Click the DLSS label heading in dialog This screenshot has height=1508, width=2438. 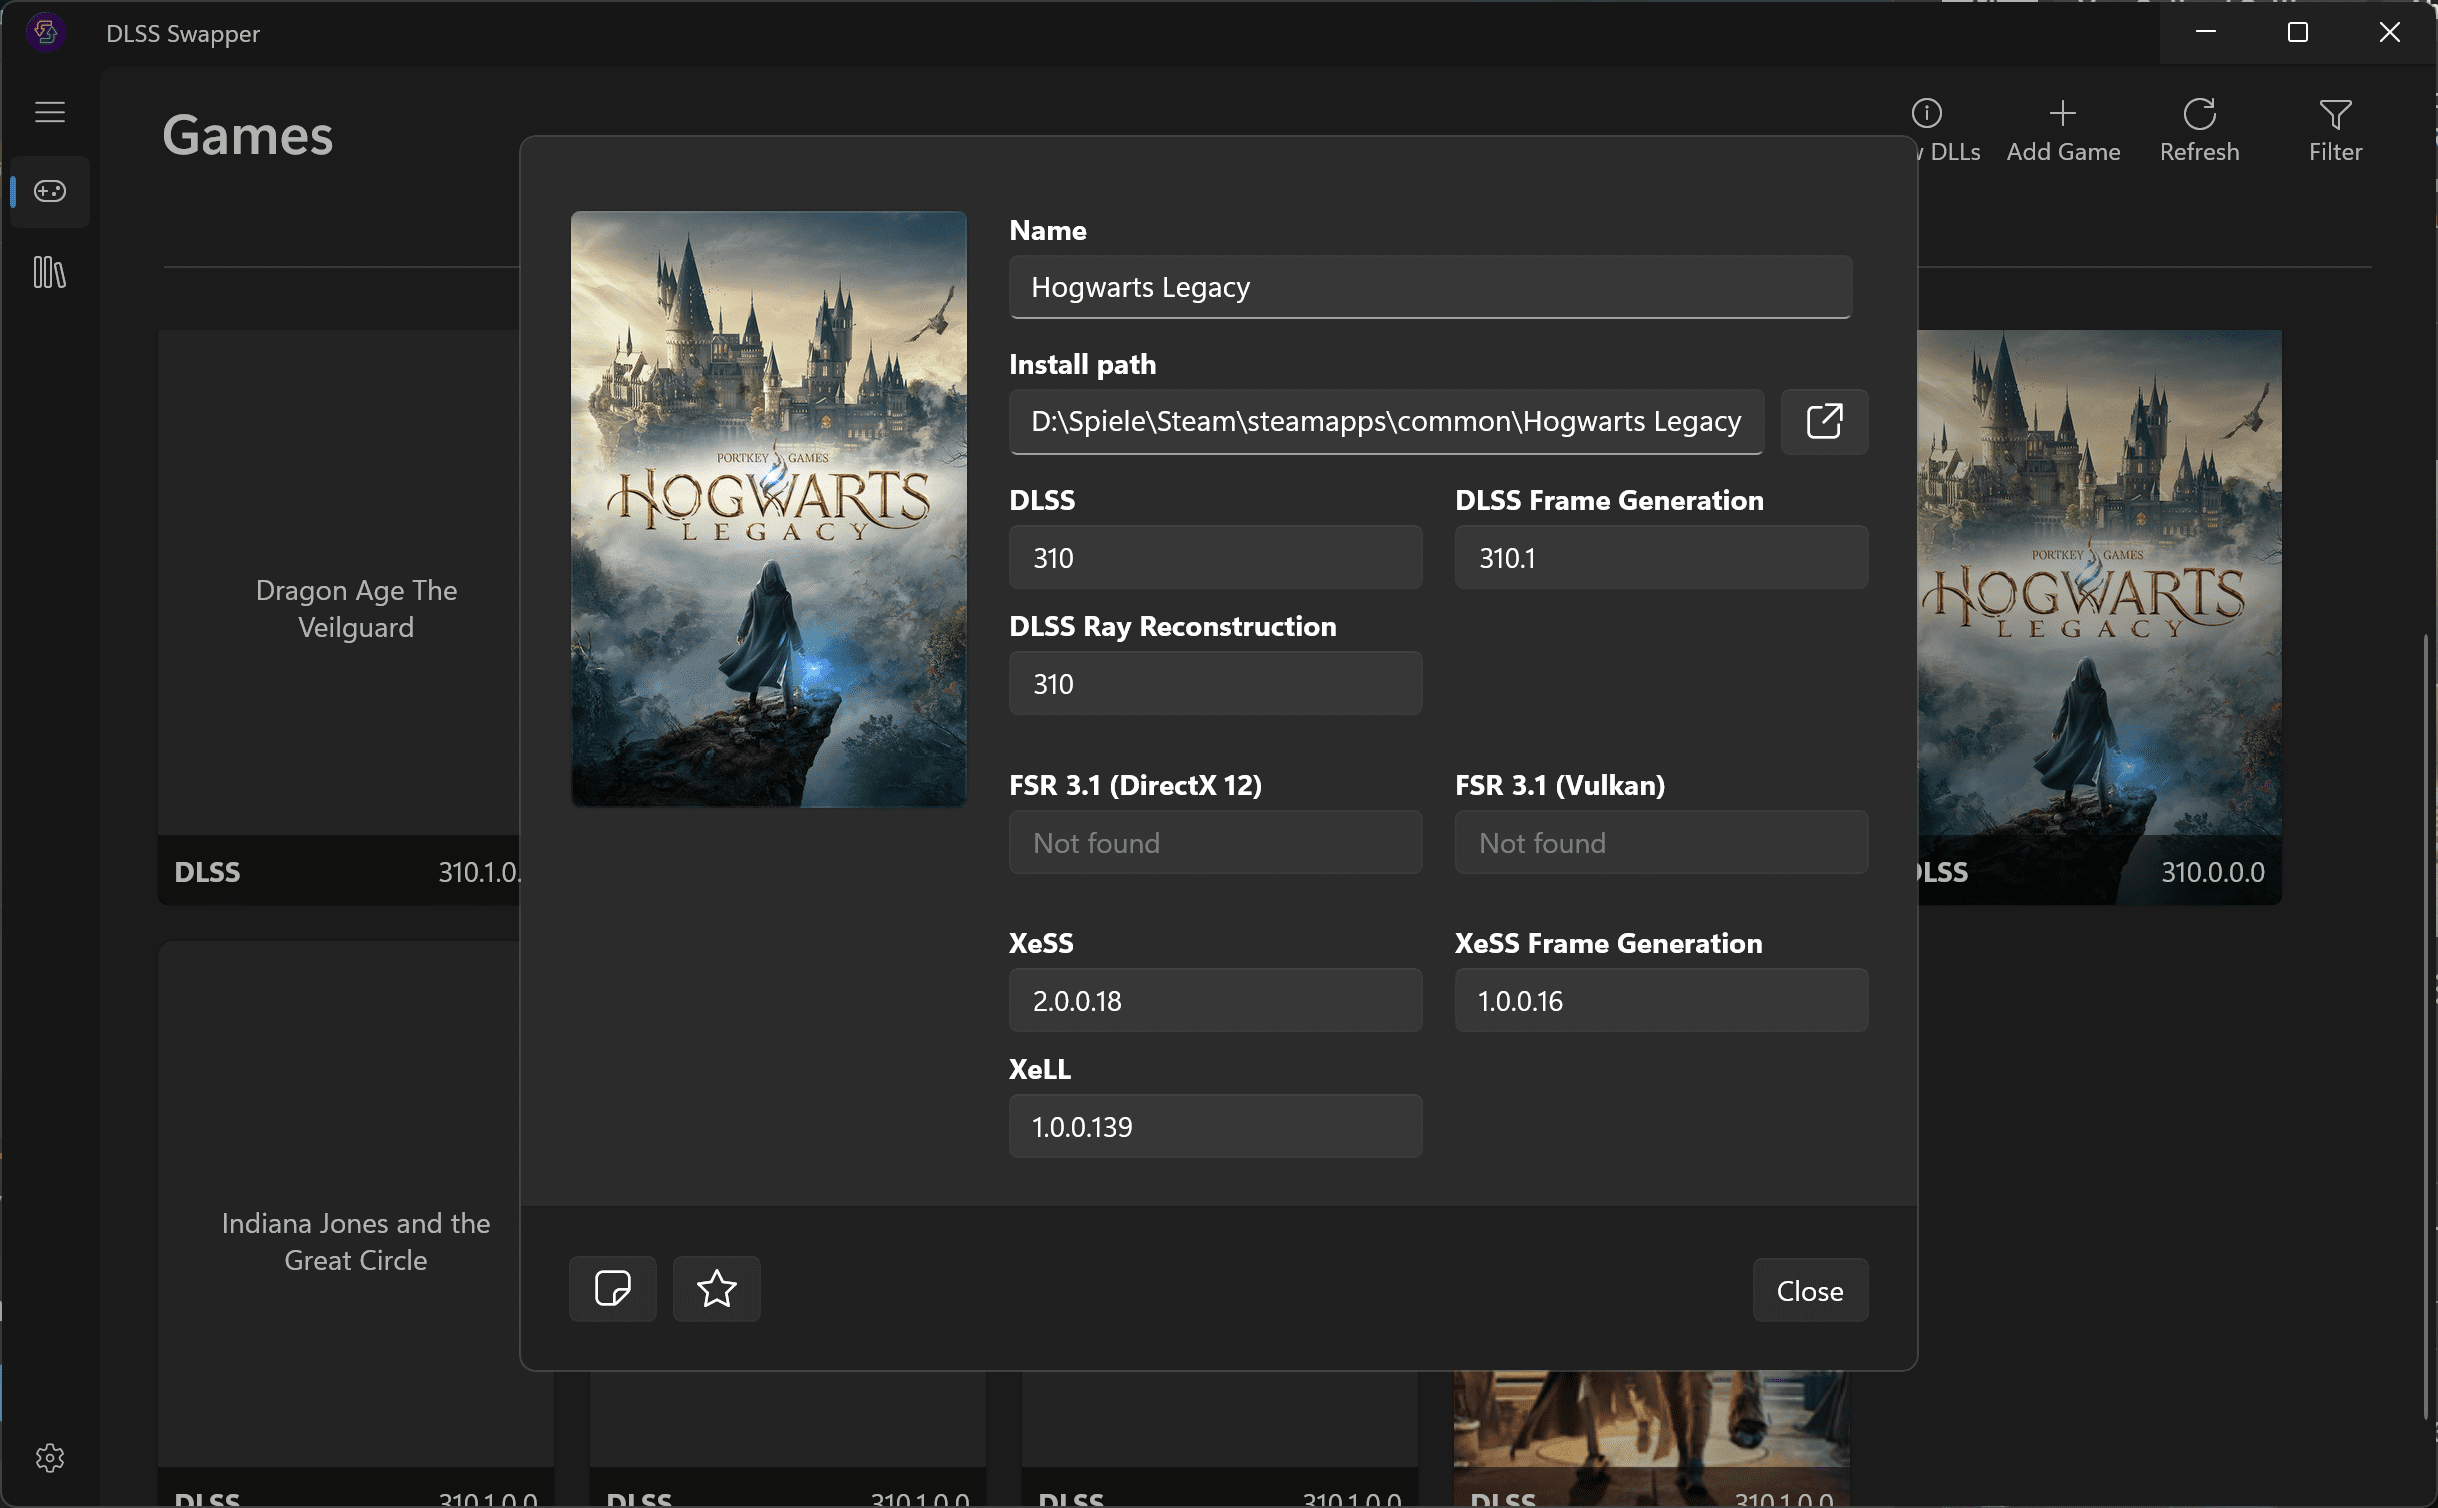point(1042,500)
